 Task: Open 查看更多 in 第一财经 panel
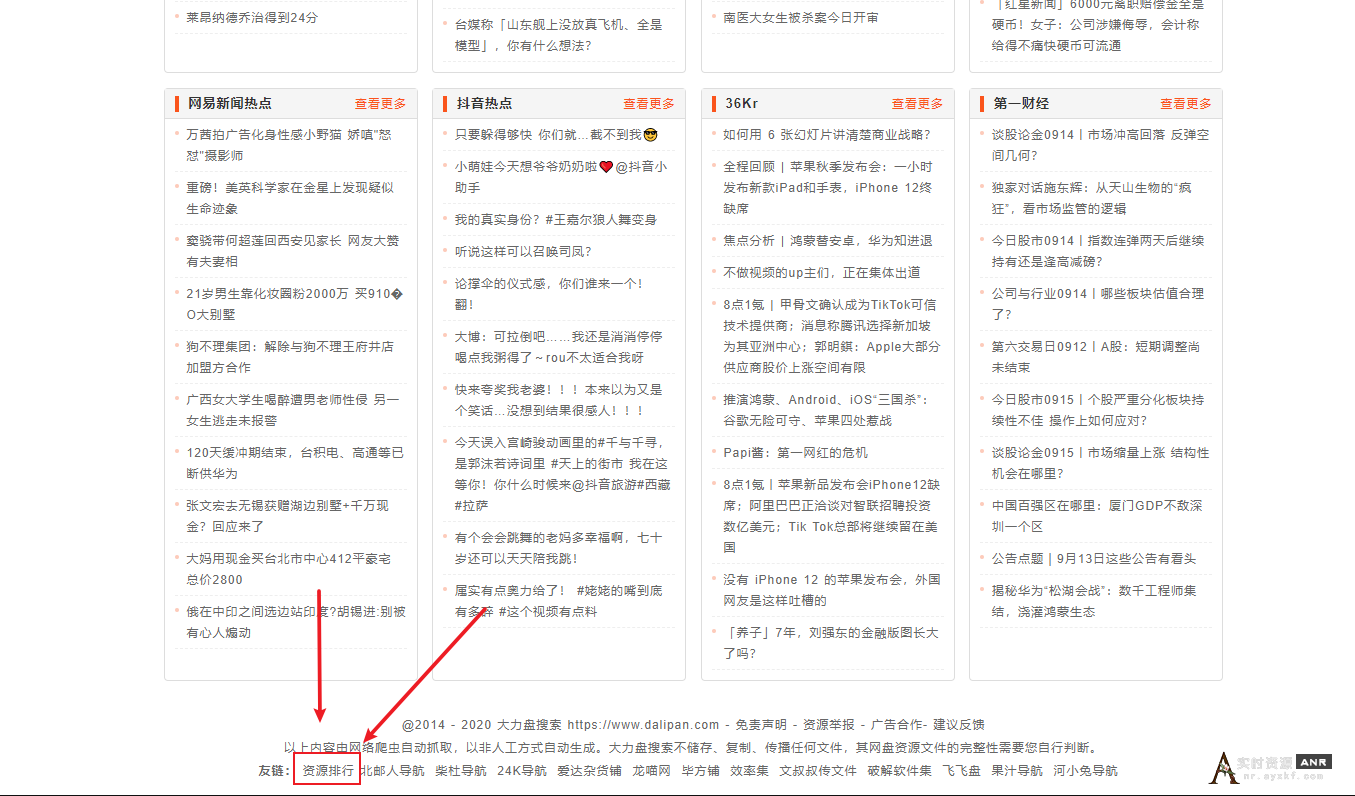[1186, 104]
